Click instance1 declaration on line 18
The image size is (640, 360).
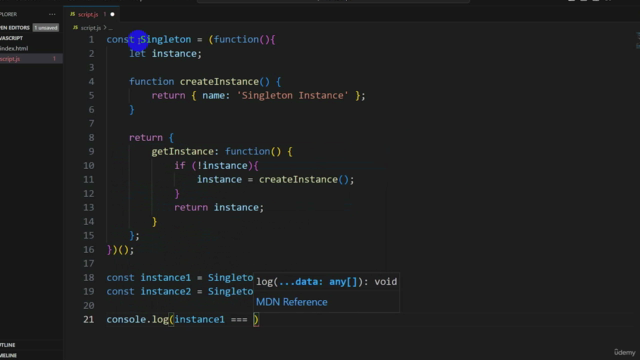tap(166, 278)
